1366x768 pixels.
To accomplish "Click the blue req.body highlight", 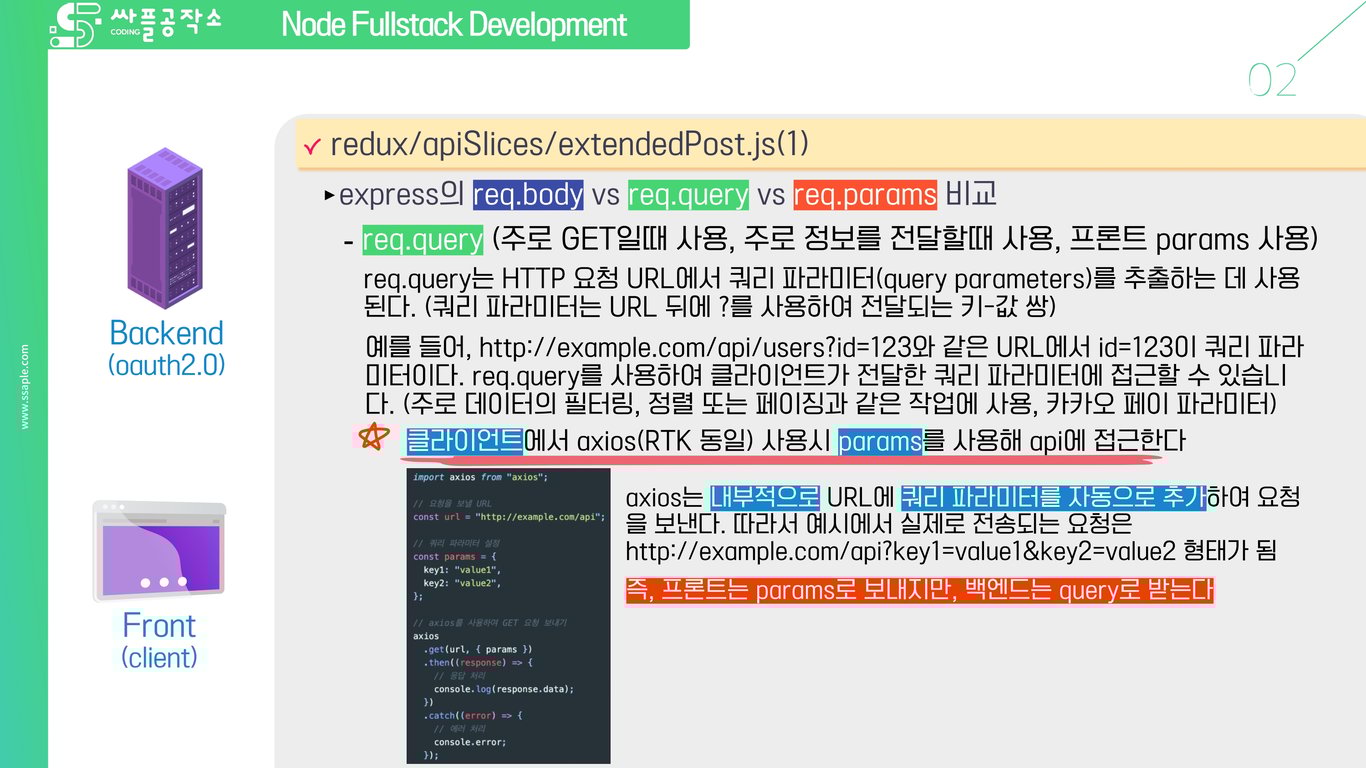I will tap(528, 194).
